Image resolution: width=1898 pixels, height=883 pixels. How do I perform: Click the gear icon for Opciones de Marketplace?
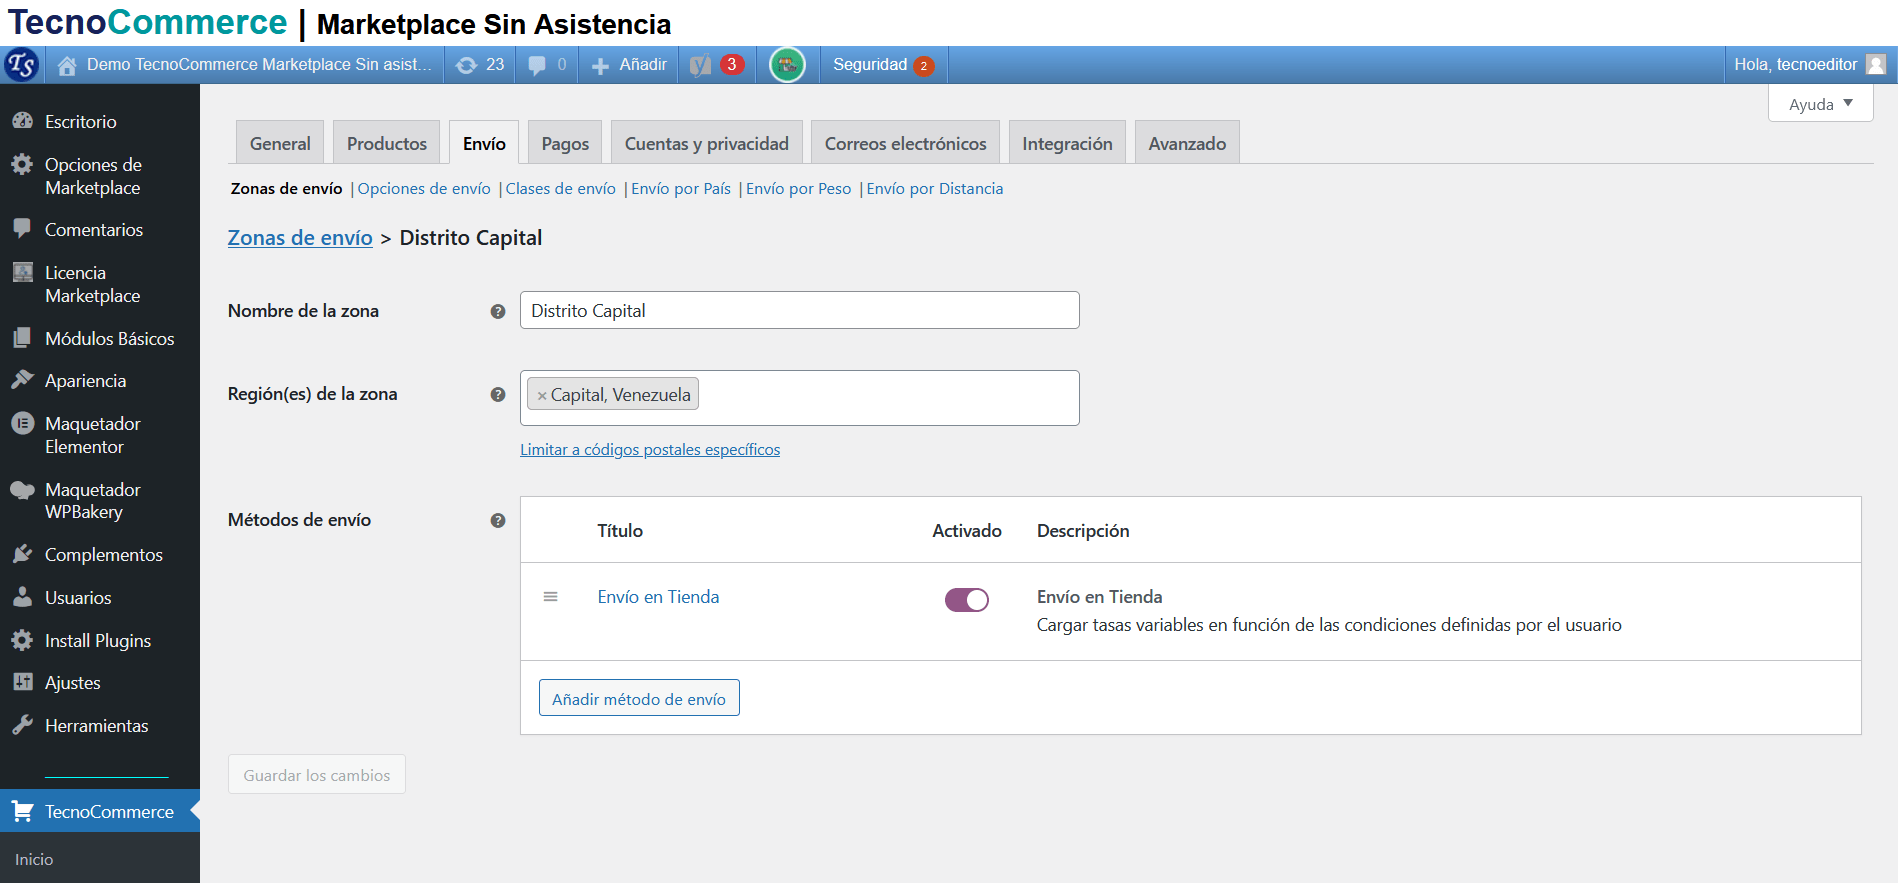coord(22,164)
